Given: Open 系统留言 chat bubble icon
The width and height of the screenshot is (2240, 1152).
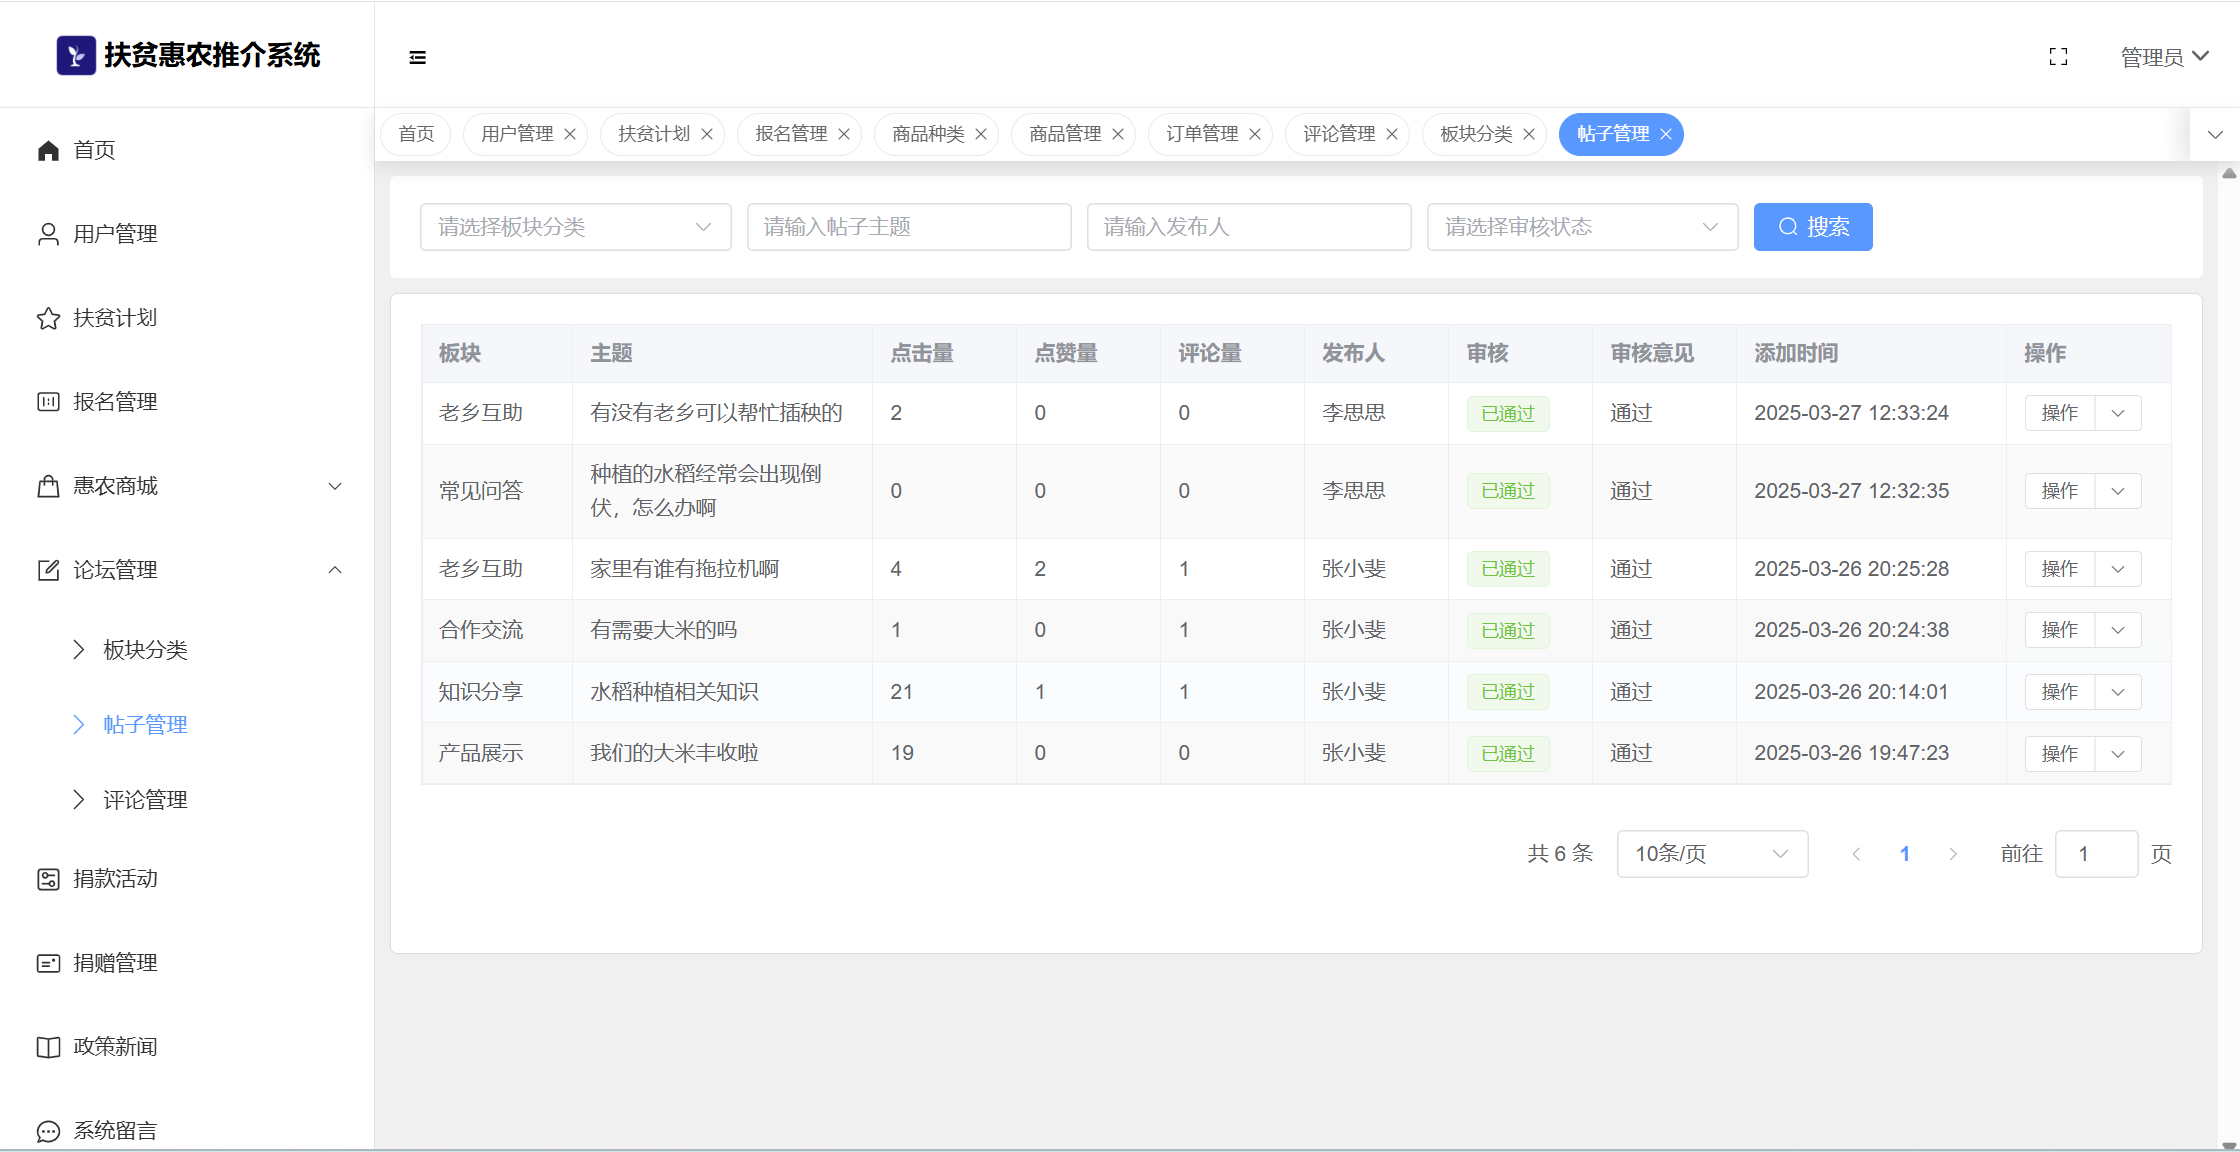Looking at the screenshot, I should (48, 1131).
